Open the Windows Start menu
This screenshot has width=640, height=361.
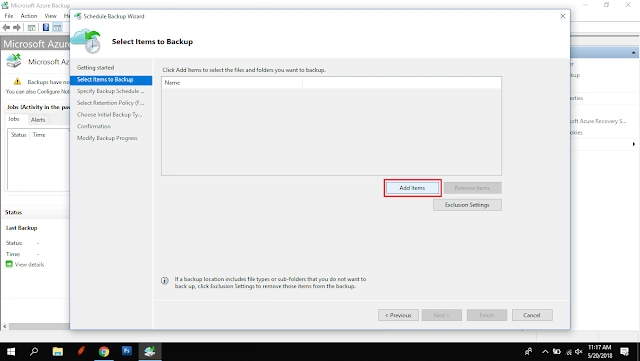pyautogui.click(x=11, y=351)
